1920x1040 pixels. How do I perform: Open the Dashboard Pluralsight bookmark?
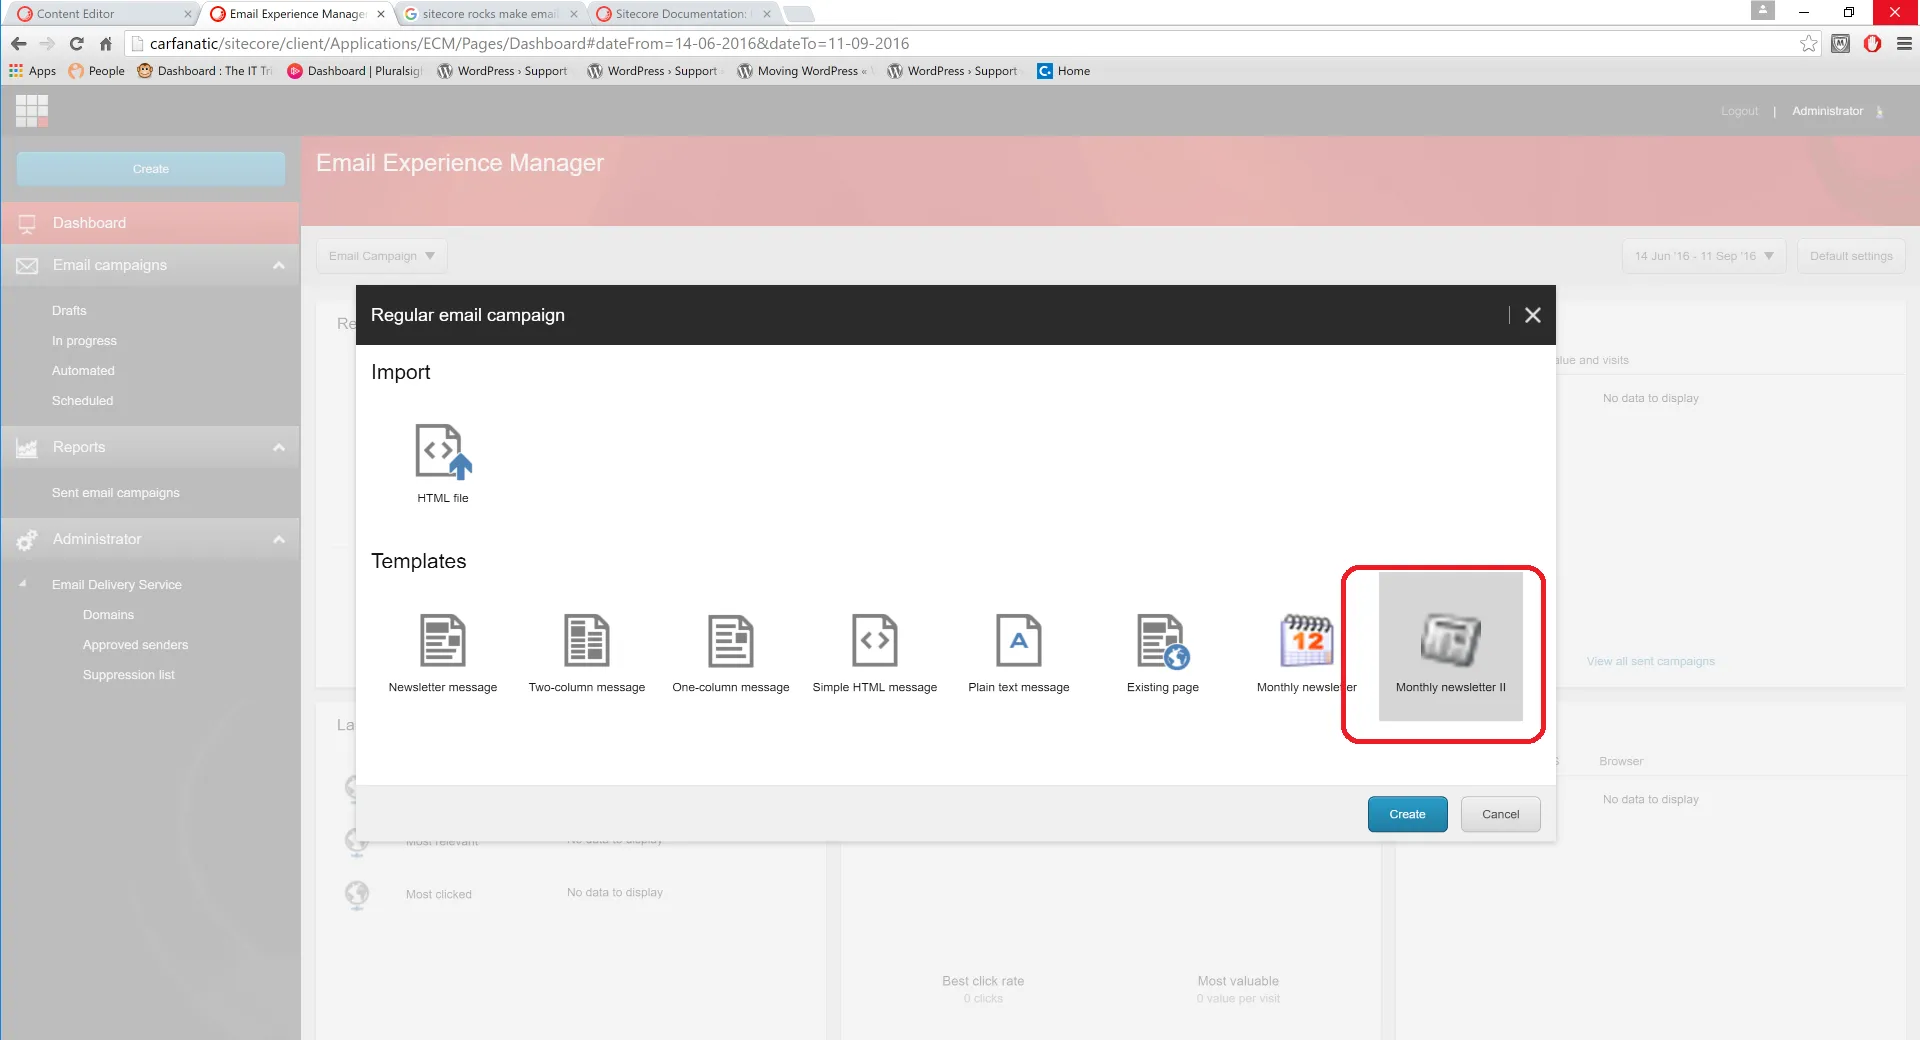pyautogui.click(x=354, y=71)
